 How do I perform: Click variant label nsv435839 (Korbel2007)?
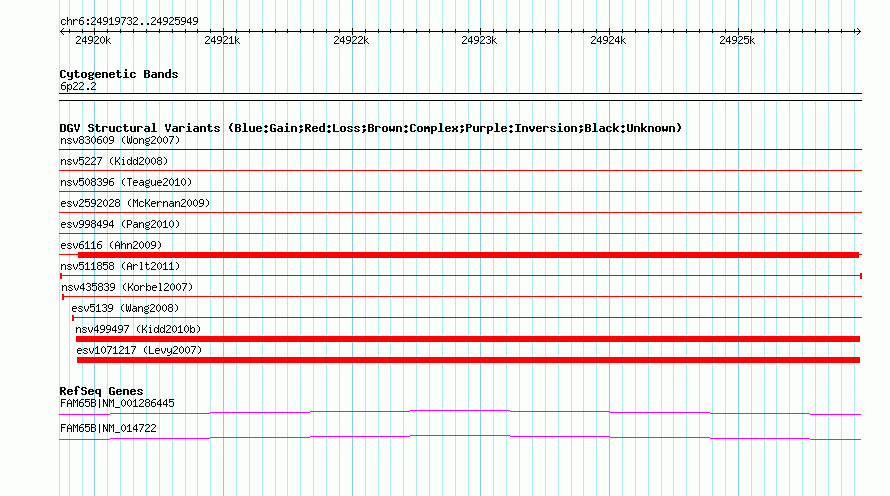[x=127, y=287]
